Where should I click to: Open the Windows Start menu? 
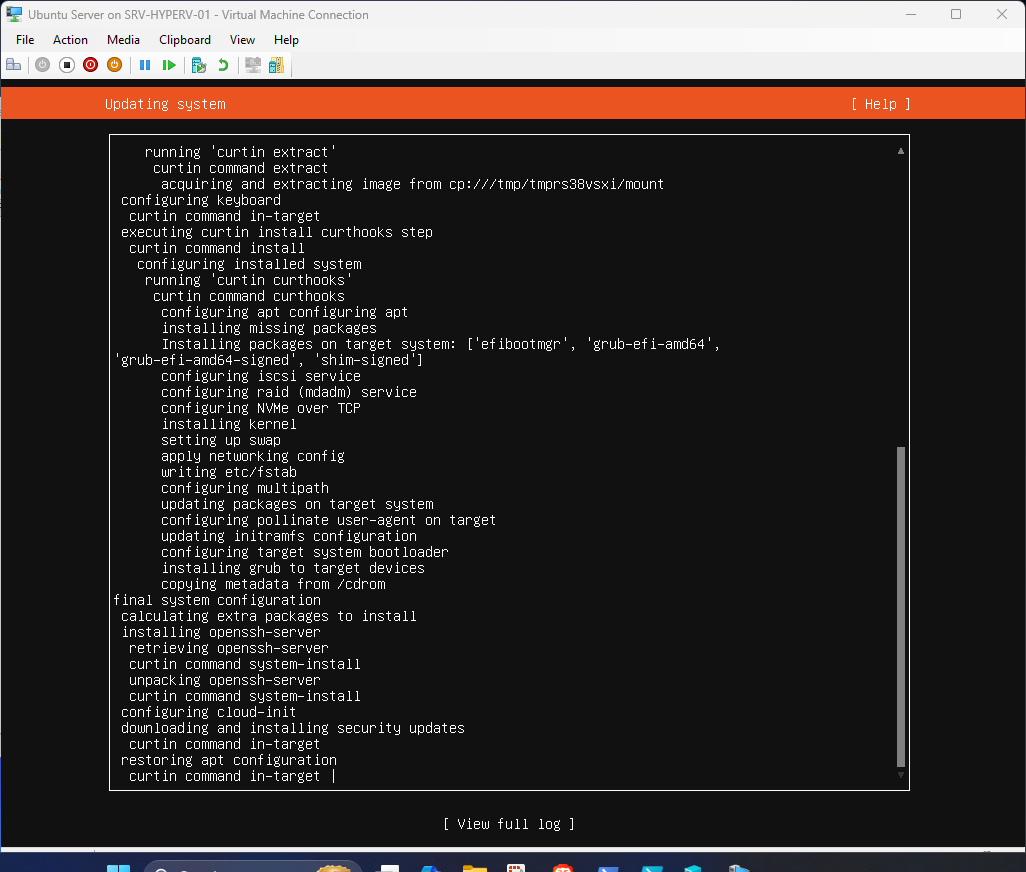tap(118, 864)
